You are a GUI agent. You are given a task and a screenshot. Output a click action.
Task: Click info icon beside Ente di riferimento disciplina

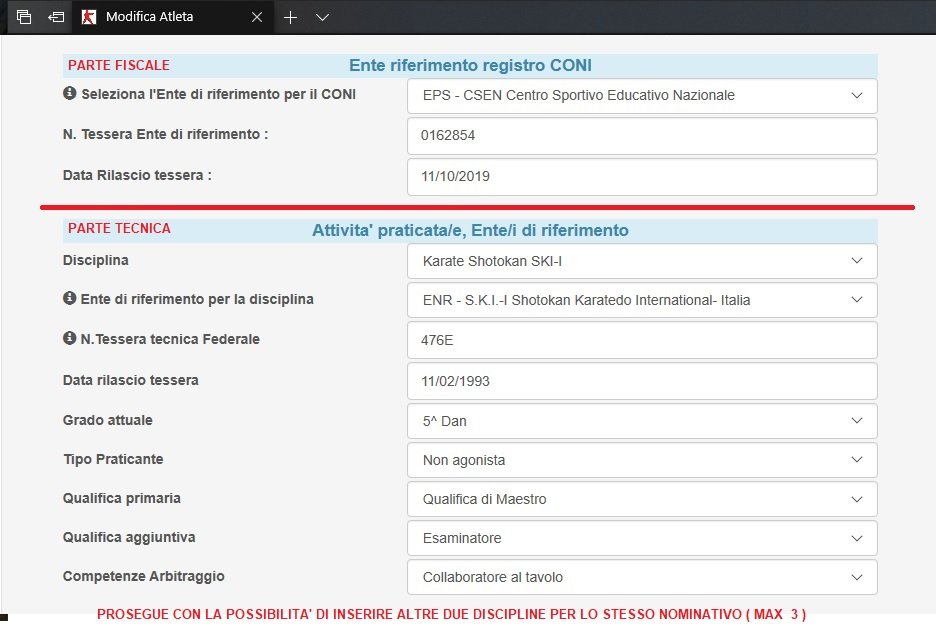pos(70,299)
